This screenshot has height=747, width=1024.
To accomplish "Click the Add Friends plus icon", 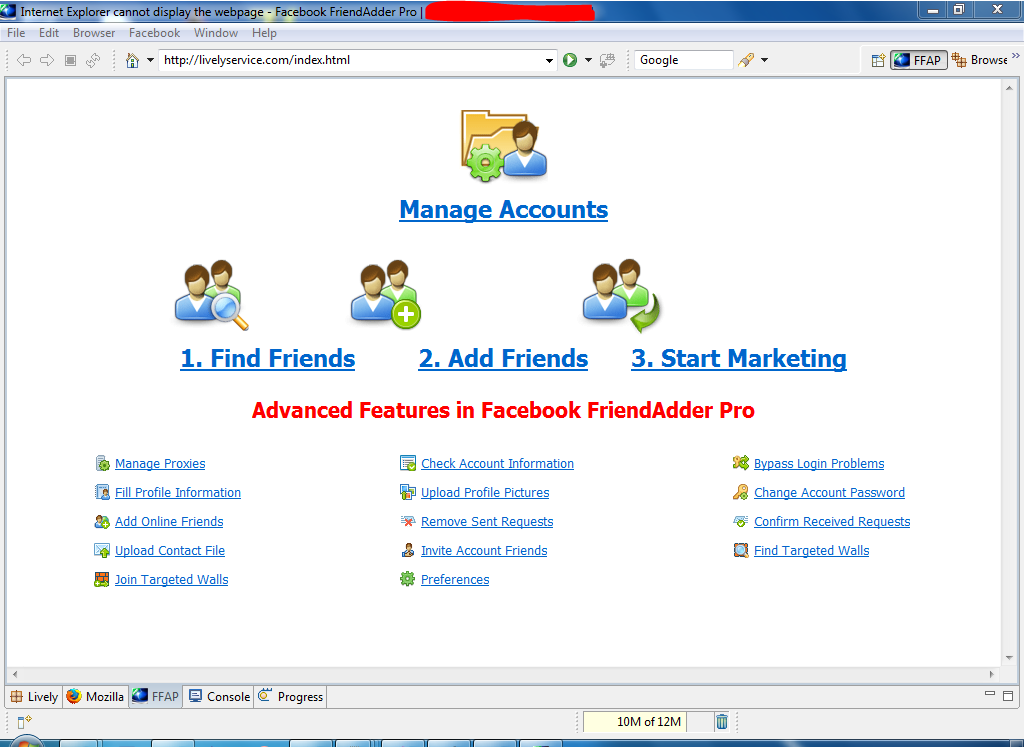I will tap(385, 294).
